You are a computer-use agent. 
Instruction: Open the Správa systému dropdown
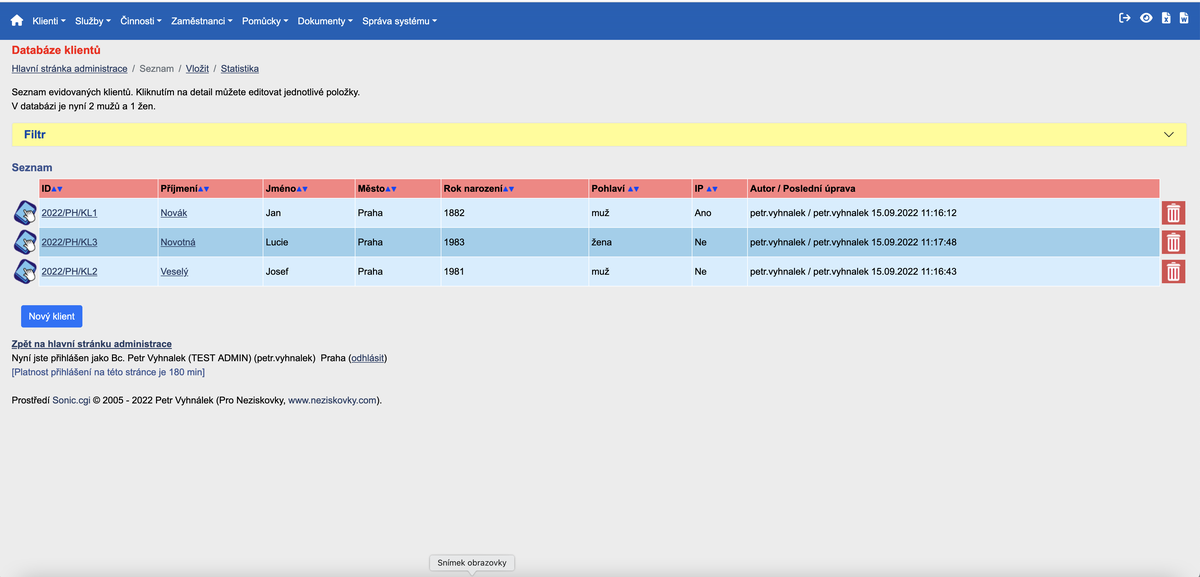[x=398, y=20]
